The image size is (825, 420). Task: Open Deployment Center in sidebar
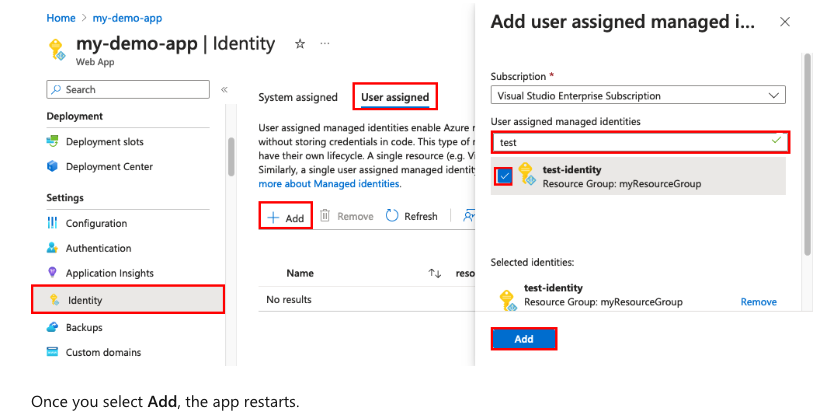click(x=109, y=166)
